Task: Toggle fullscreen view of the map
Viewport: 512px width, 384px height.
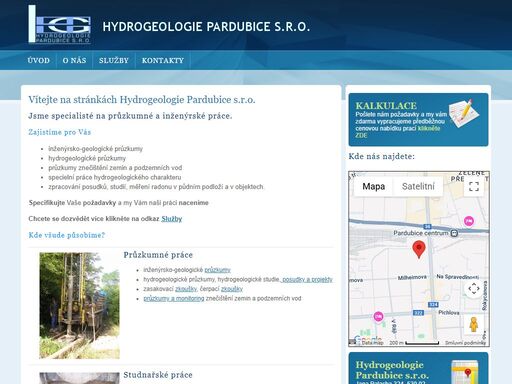Action: [474, 186]
